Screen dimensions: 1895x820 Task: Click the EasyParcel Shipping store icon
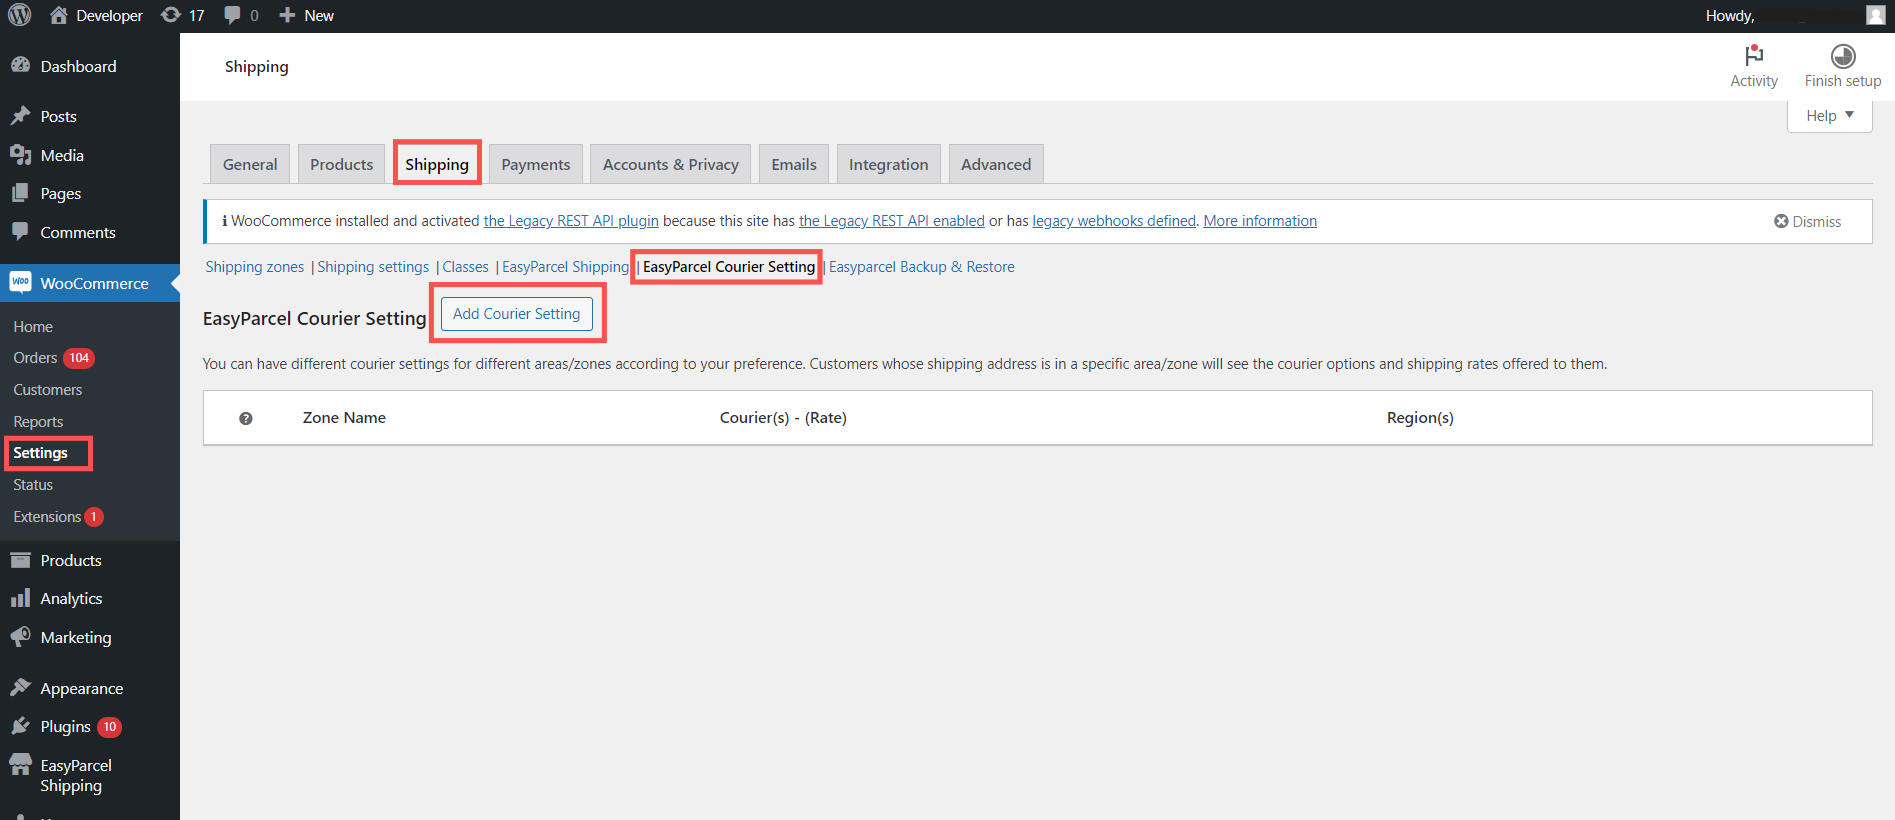click(x=20, y=765)
